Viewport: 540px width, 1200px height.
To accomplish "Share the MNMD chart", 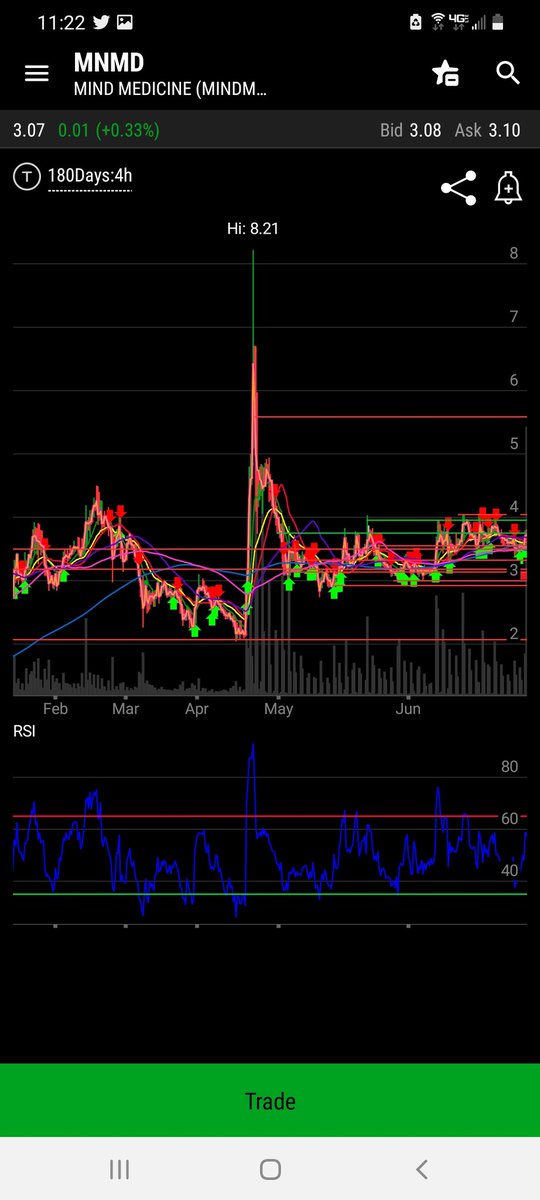I will (458, 188).
